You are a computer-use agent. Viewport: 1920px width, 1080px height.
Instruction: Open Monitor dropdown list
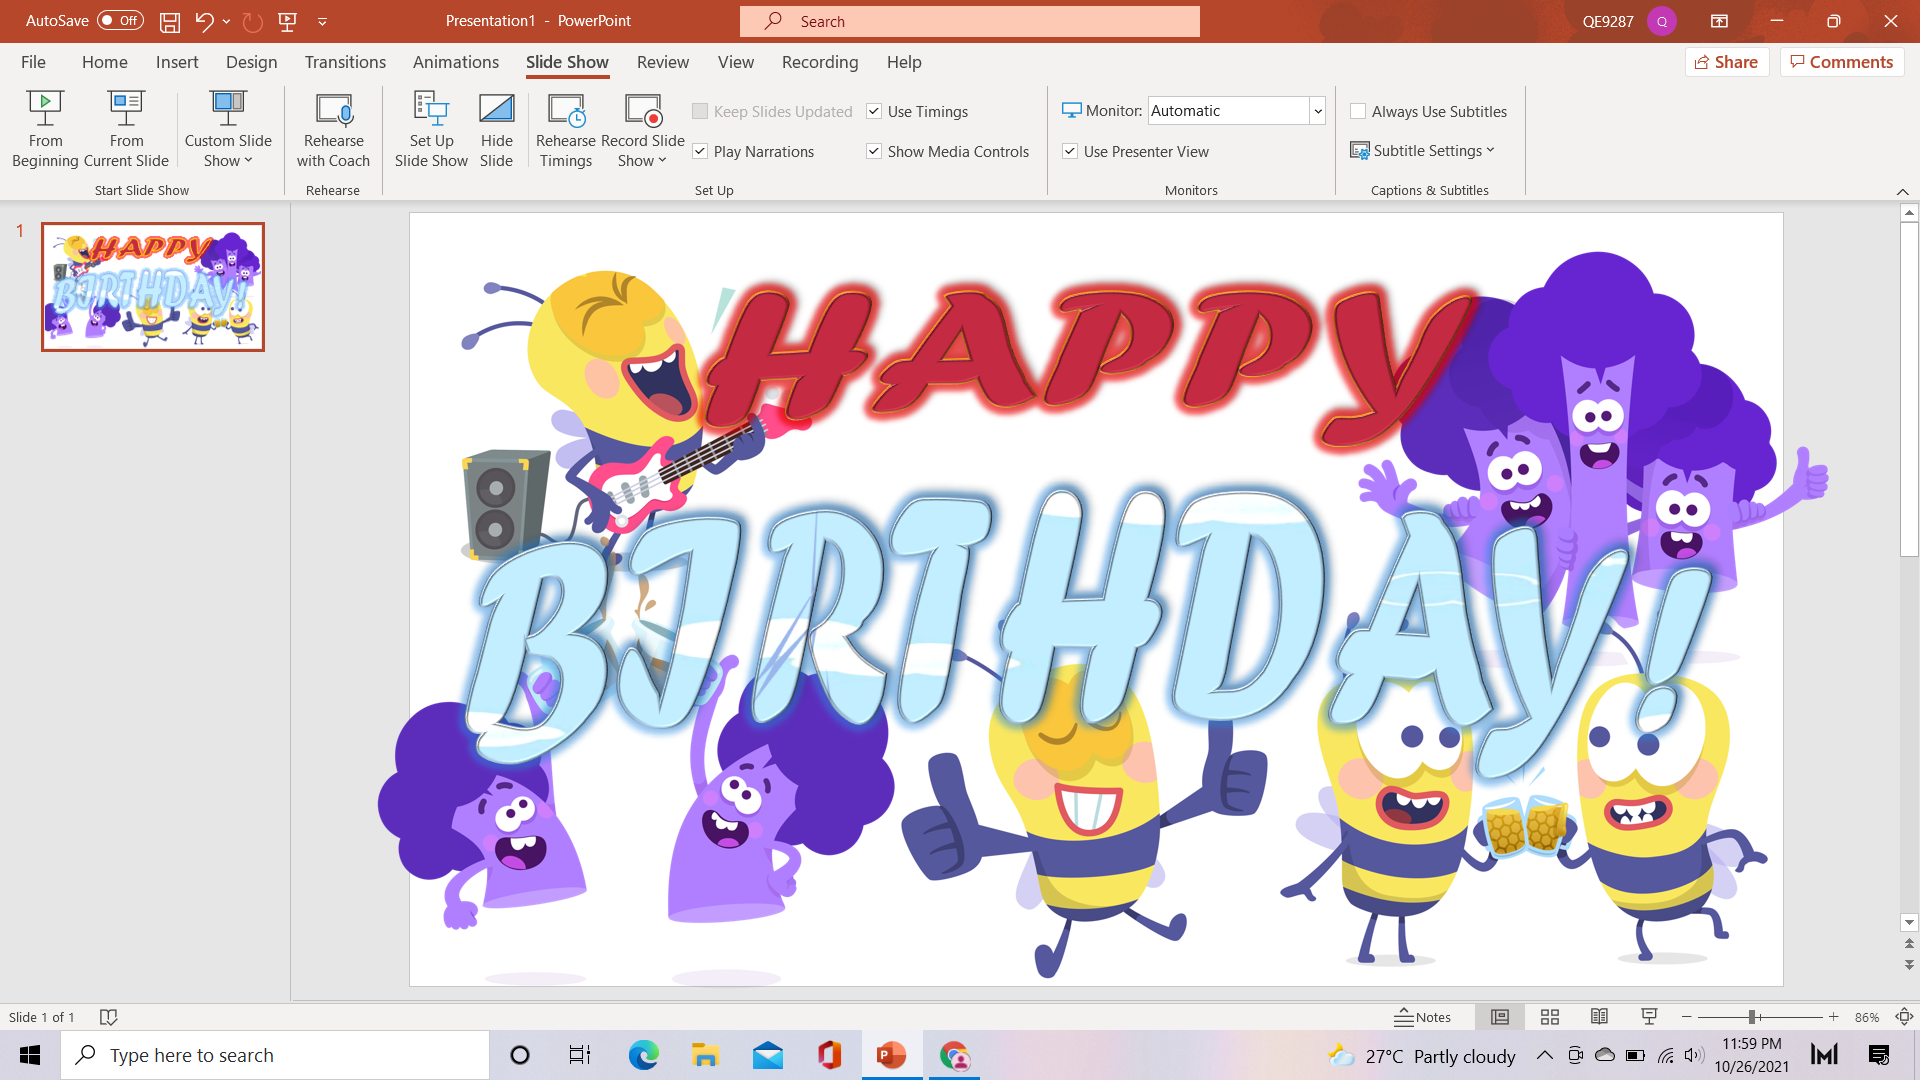1318,111
